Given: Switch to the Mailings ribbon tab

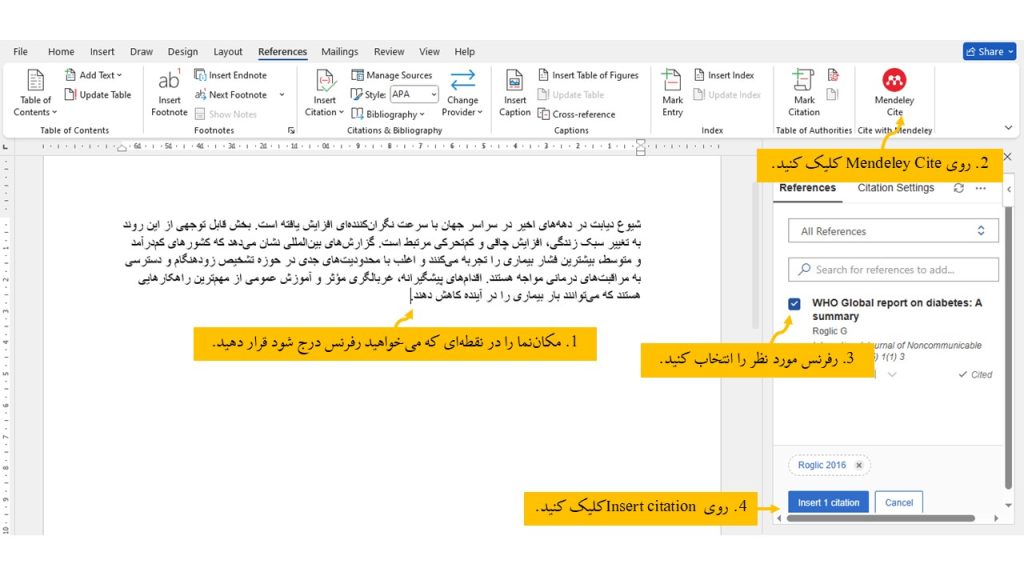Looking at the screenshot, I should [339, 51].
